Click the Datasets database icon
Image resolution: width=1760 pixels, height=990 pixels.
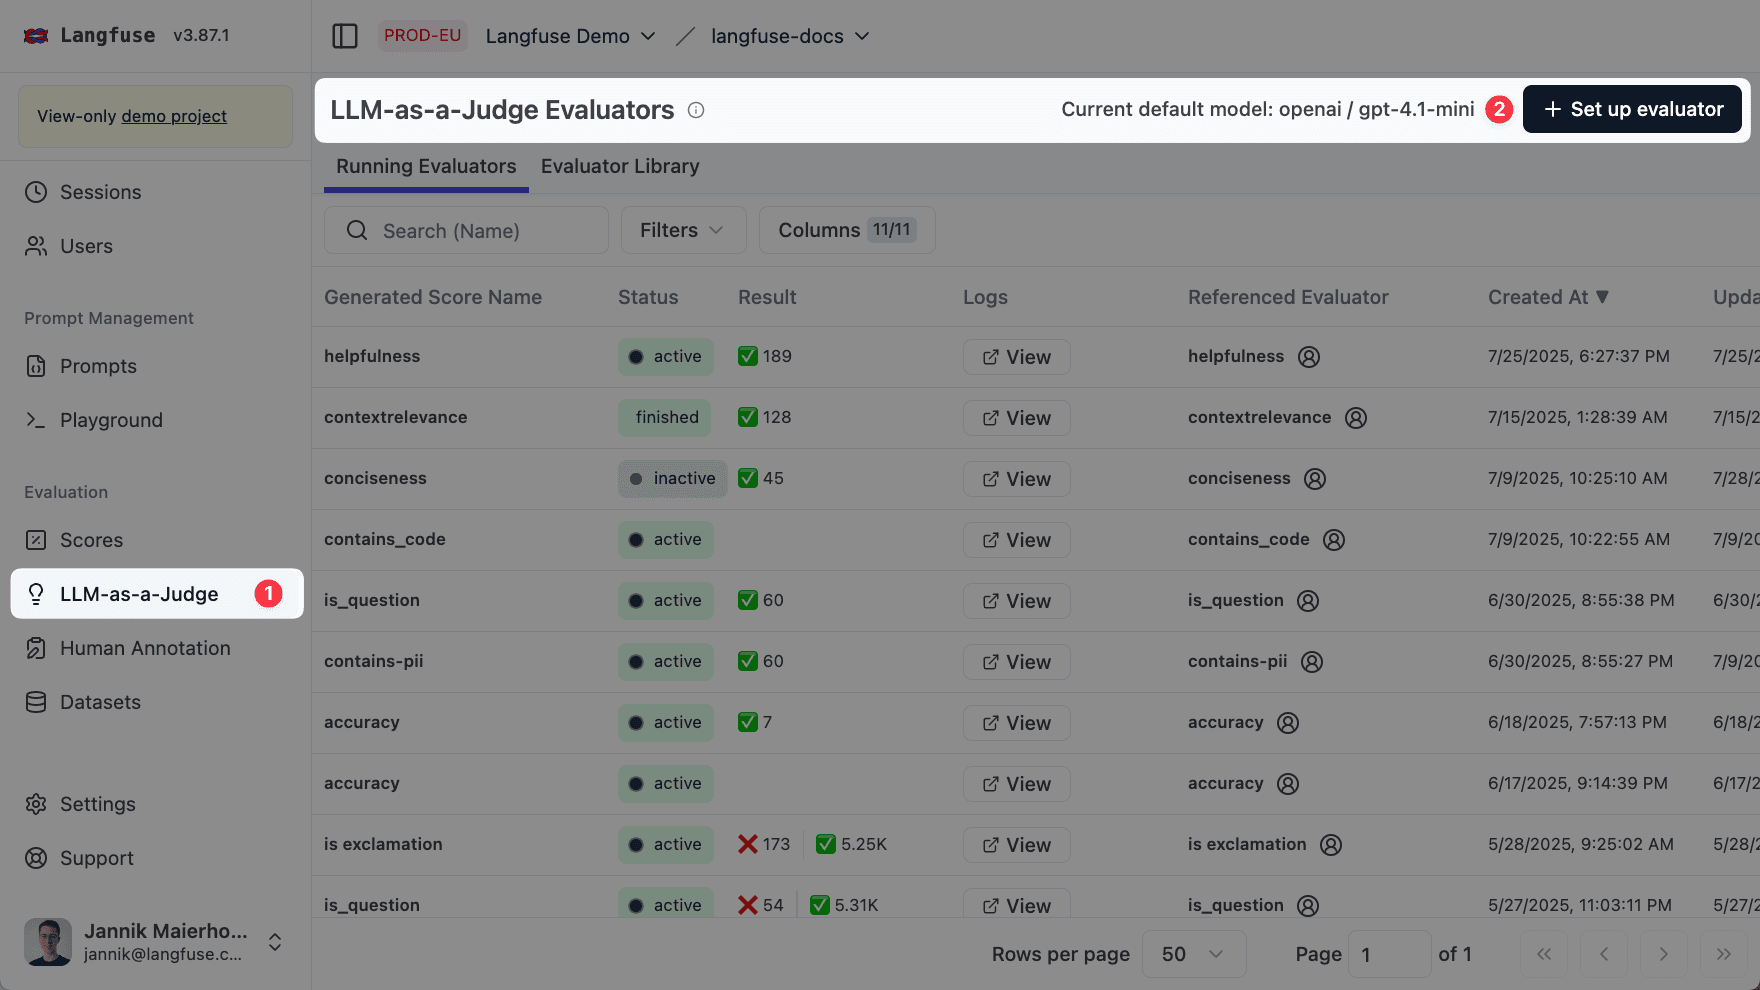36,702
